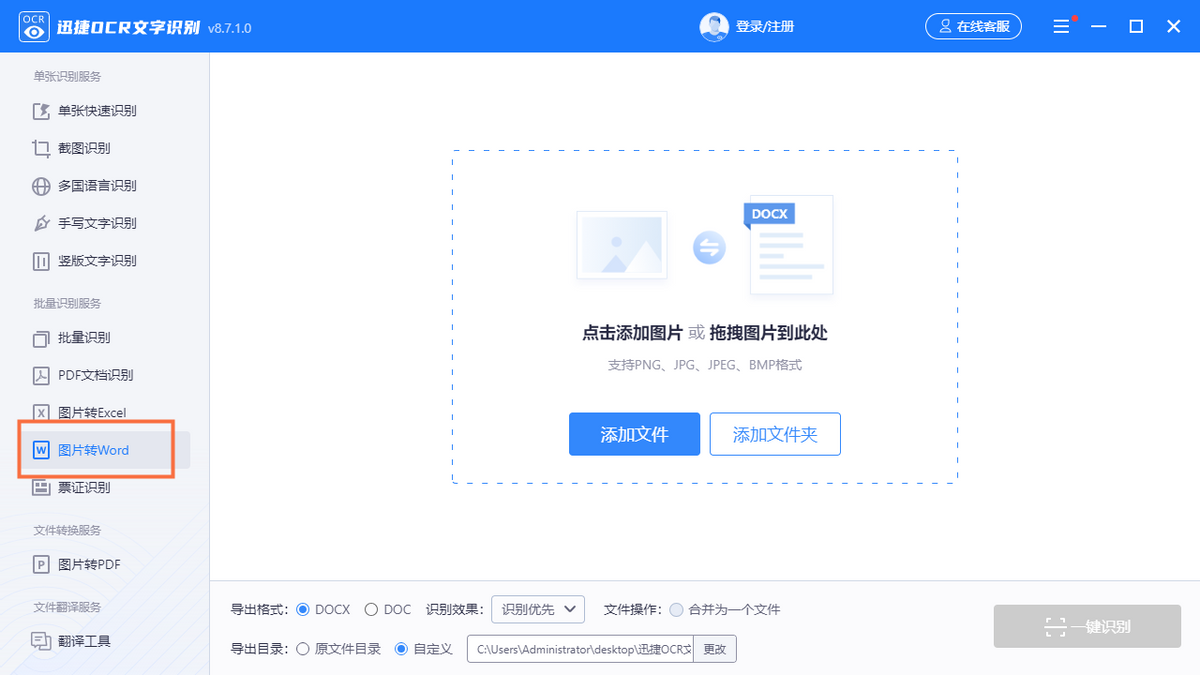Image resolution: width=1200 pixels, height=675 pixels.
Task: Open 竖版文字识别 in the sidebar
Action: click(x=97, y=261)
